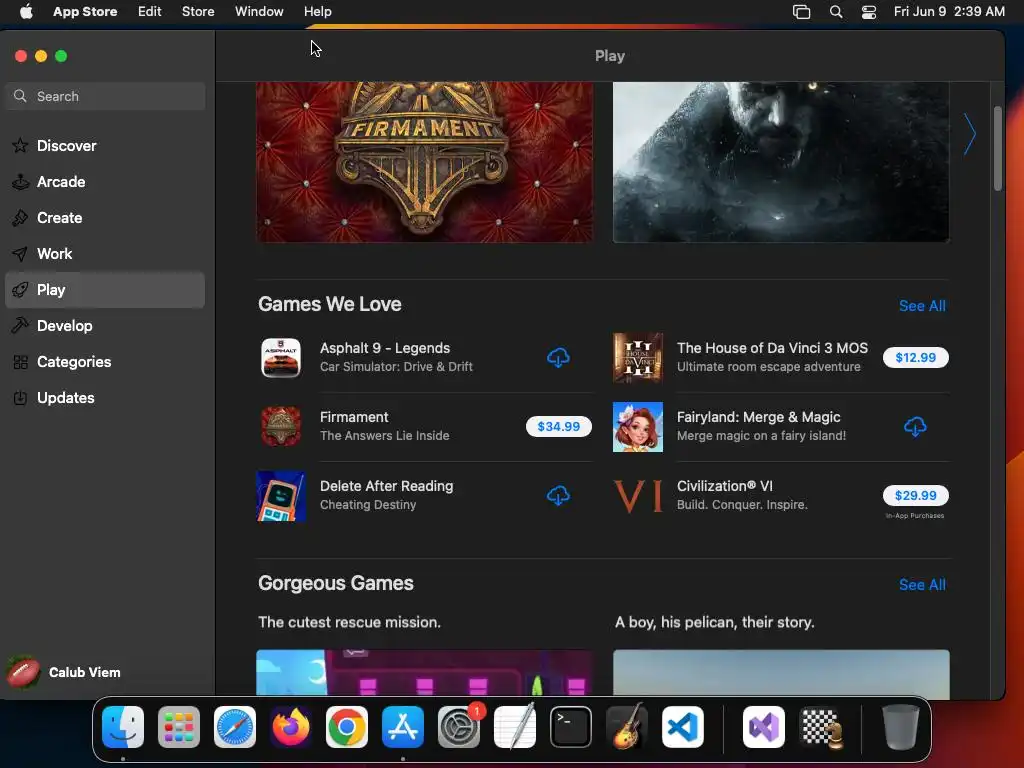The image size is (1024, 768).
Task: See all Games We Love
Action: tap(922, 306)
